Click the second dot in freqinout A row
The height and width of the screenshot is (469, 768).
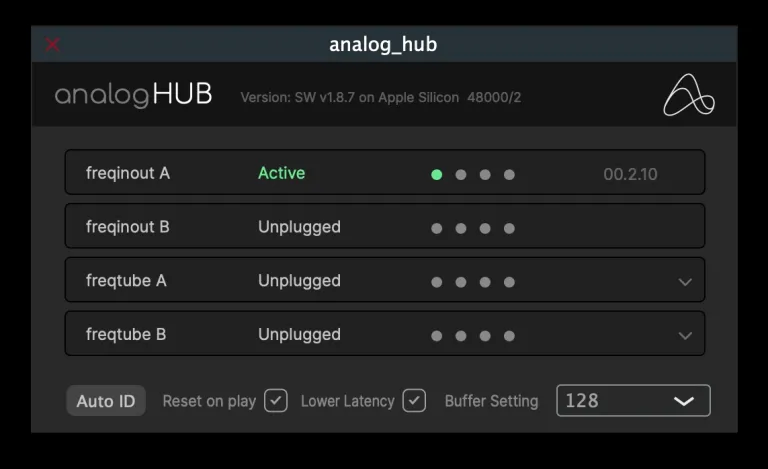[461, 174]
